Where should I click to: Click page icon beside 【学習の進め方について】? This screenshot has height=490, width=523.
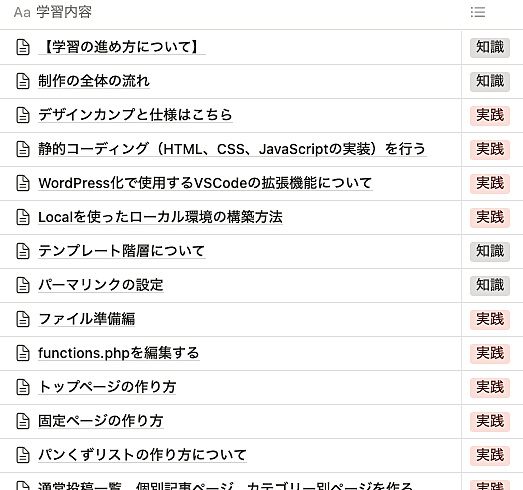coord(23,47)
